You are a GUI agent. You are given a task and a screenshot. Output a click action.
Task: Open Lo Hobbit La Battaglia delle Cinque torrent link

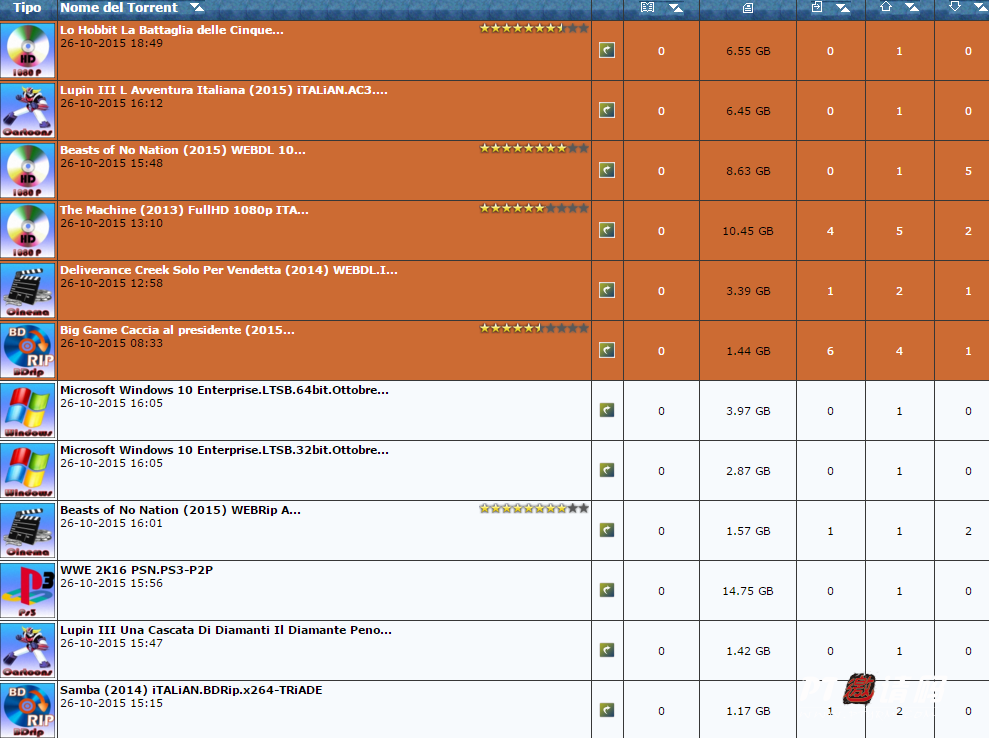[x=172, y=30]
